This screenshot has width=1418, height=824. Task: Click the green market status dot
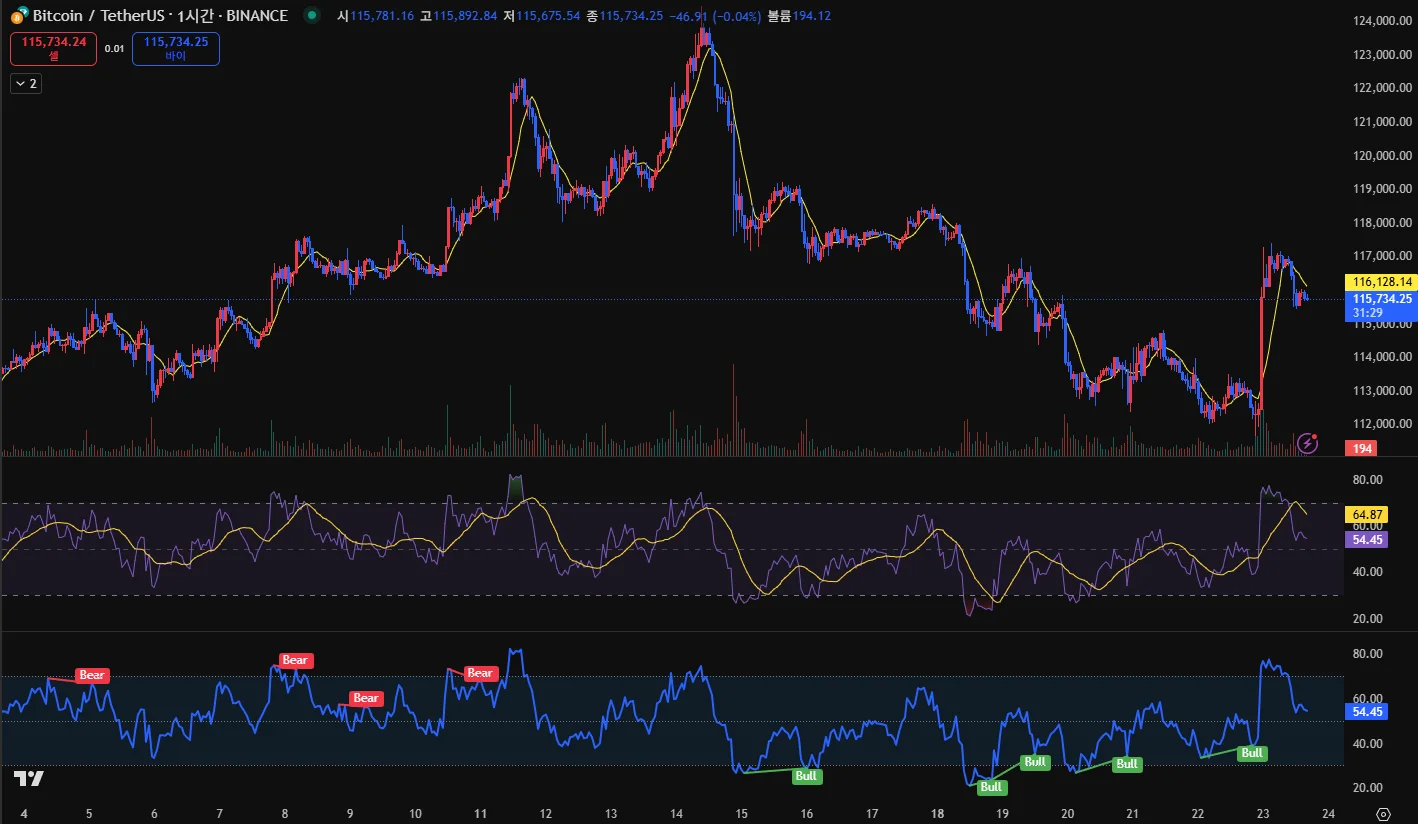point(312,16)
